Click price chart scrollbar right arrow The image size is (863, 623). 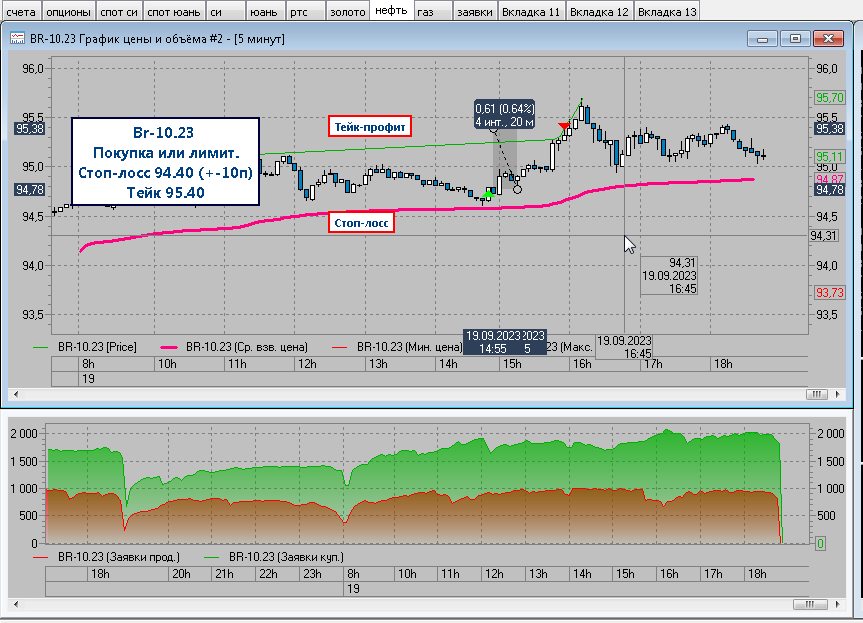click(838, 394)
